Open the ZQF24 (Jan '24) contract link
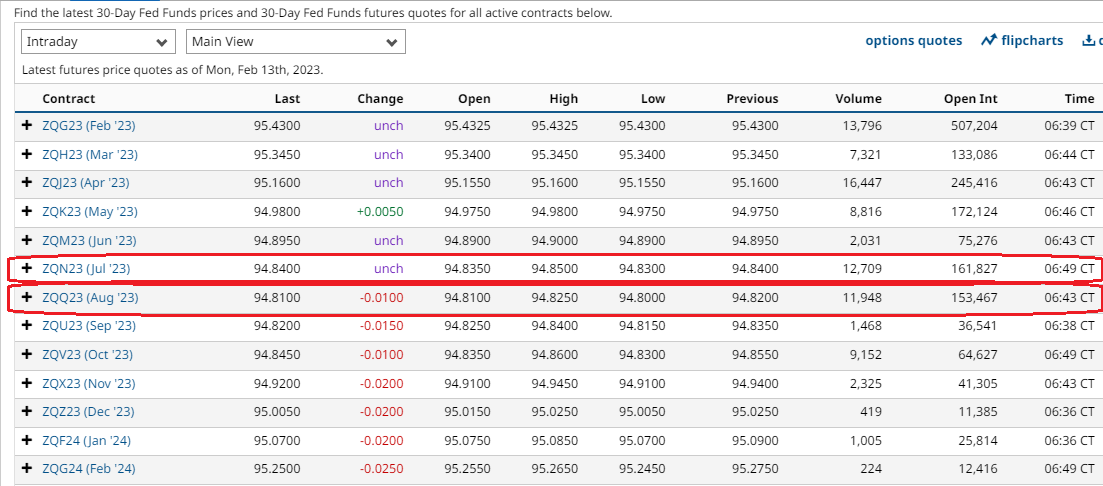Screen dimensions: 1103x486 coord(86,441)
